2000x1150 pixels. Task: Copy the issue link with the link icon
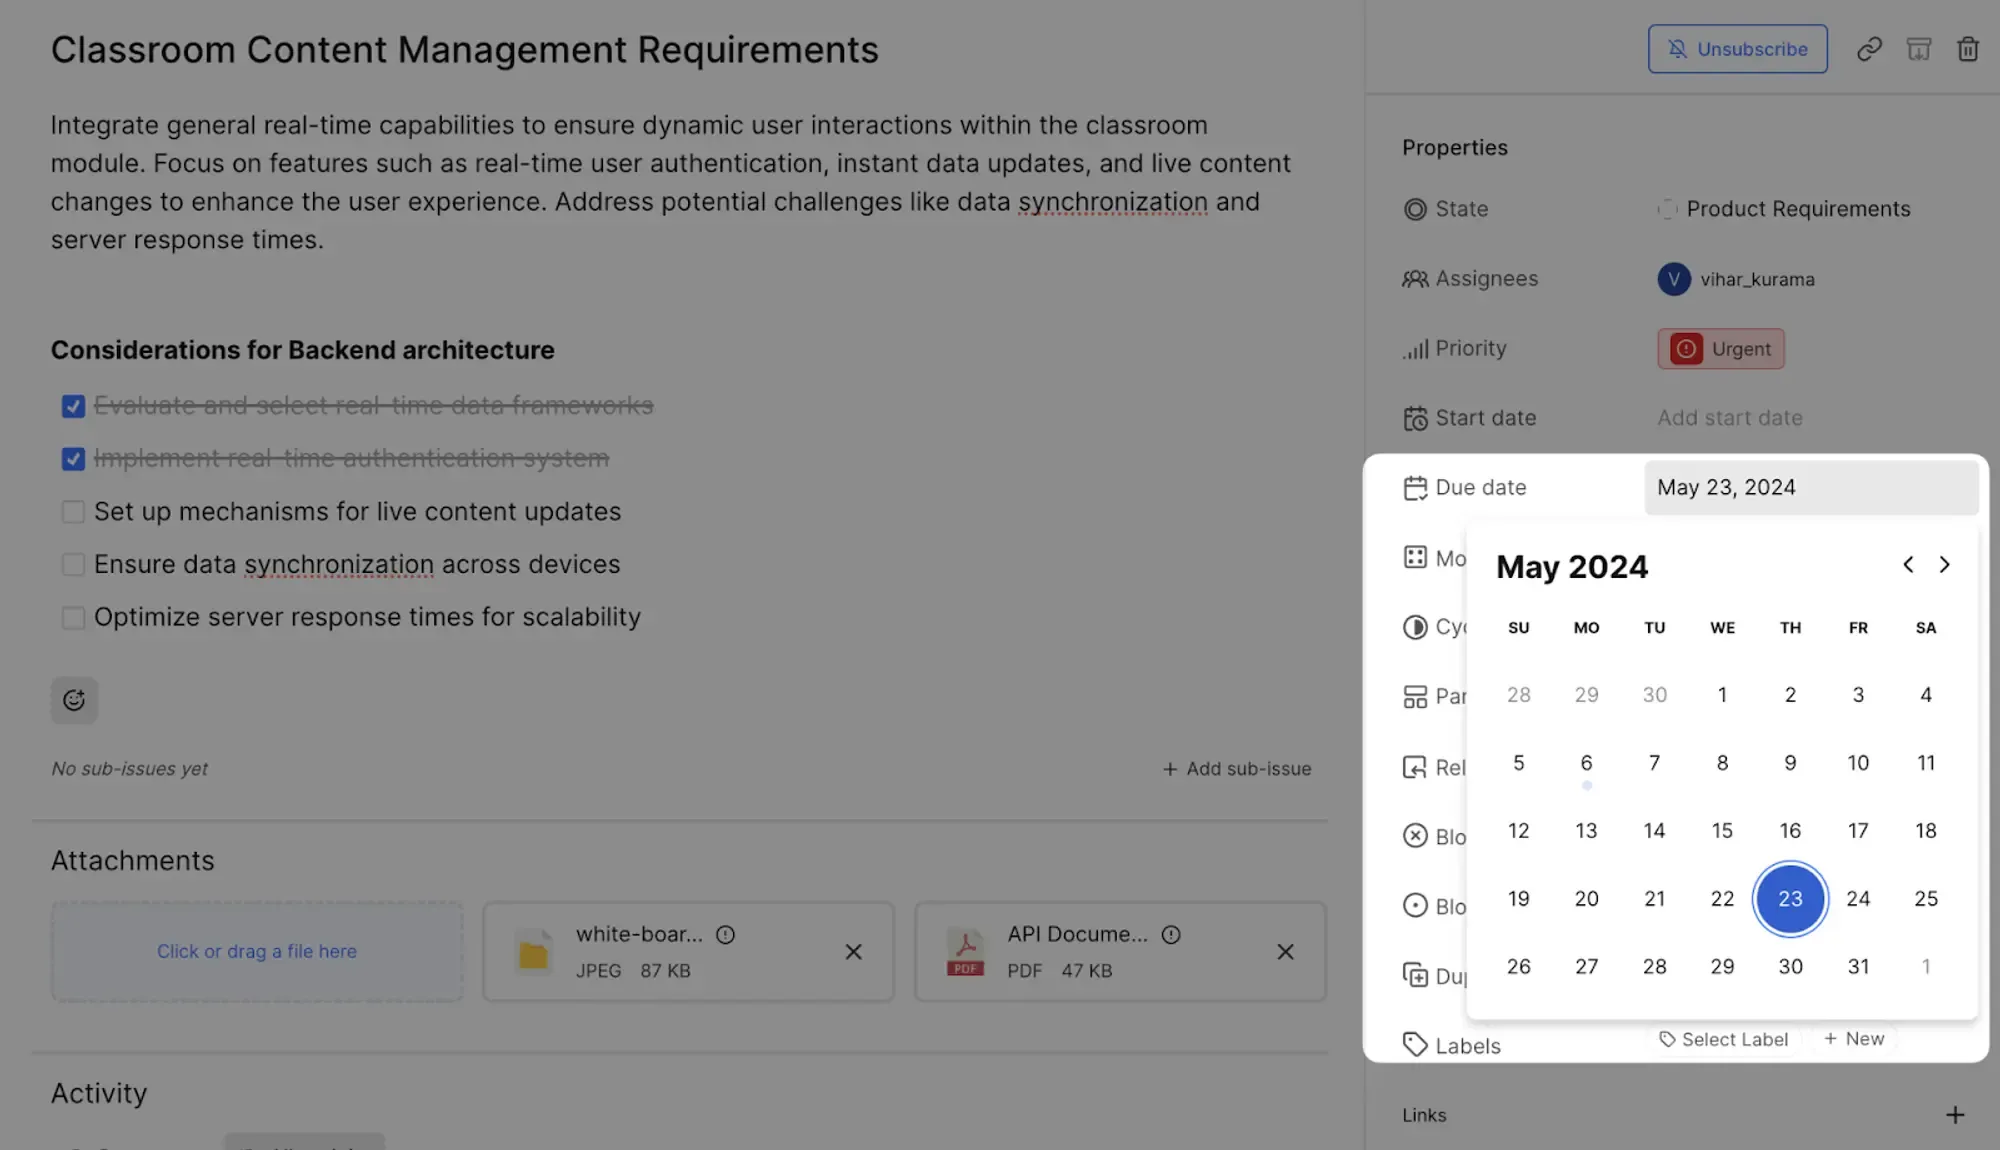[1869, 49]
